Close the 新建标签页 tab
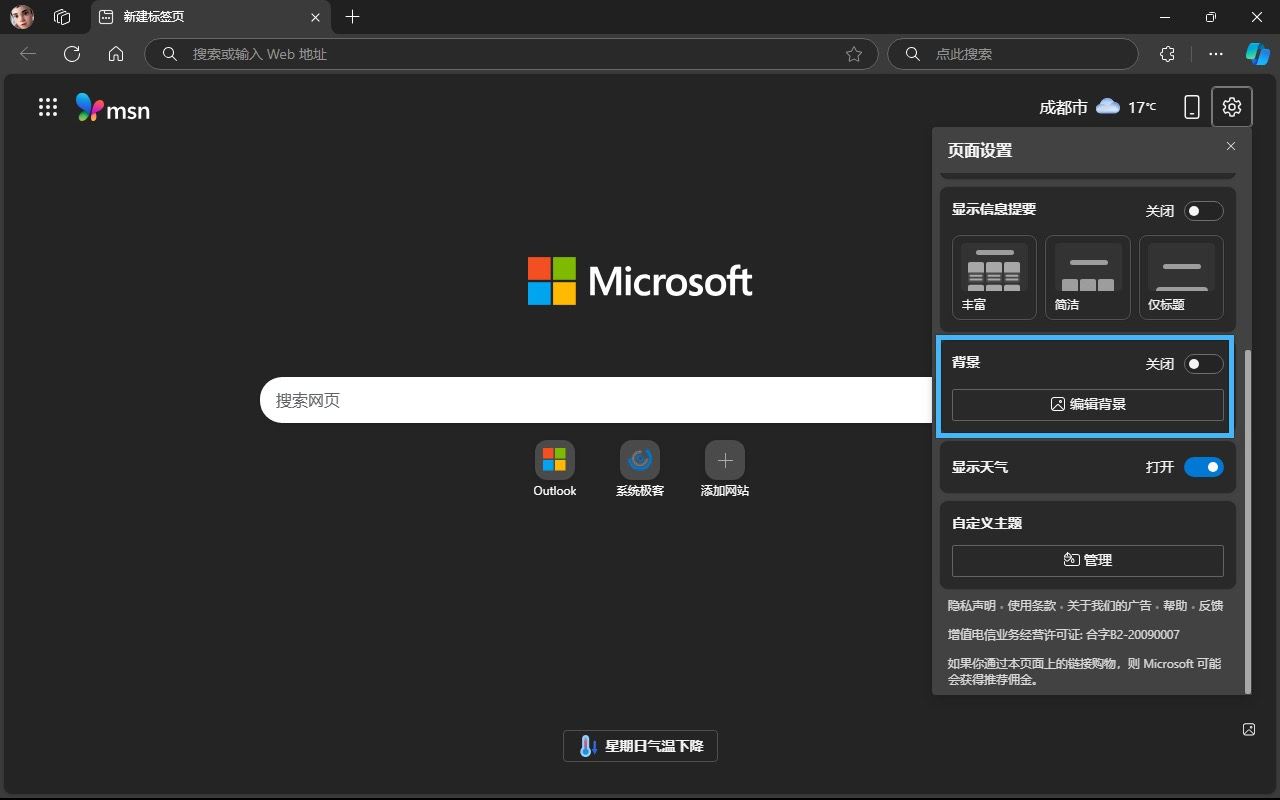The width and height of the screenshot is (1280, 800). tap(316, 17)
